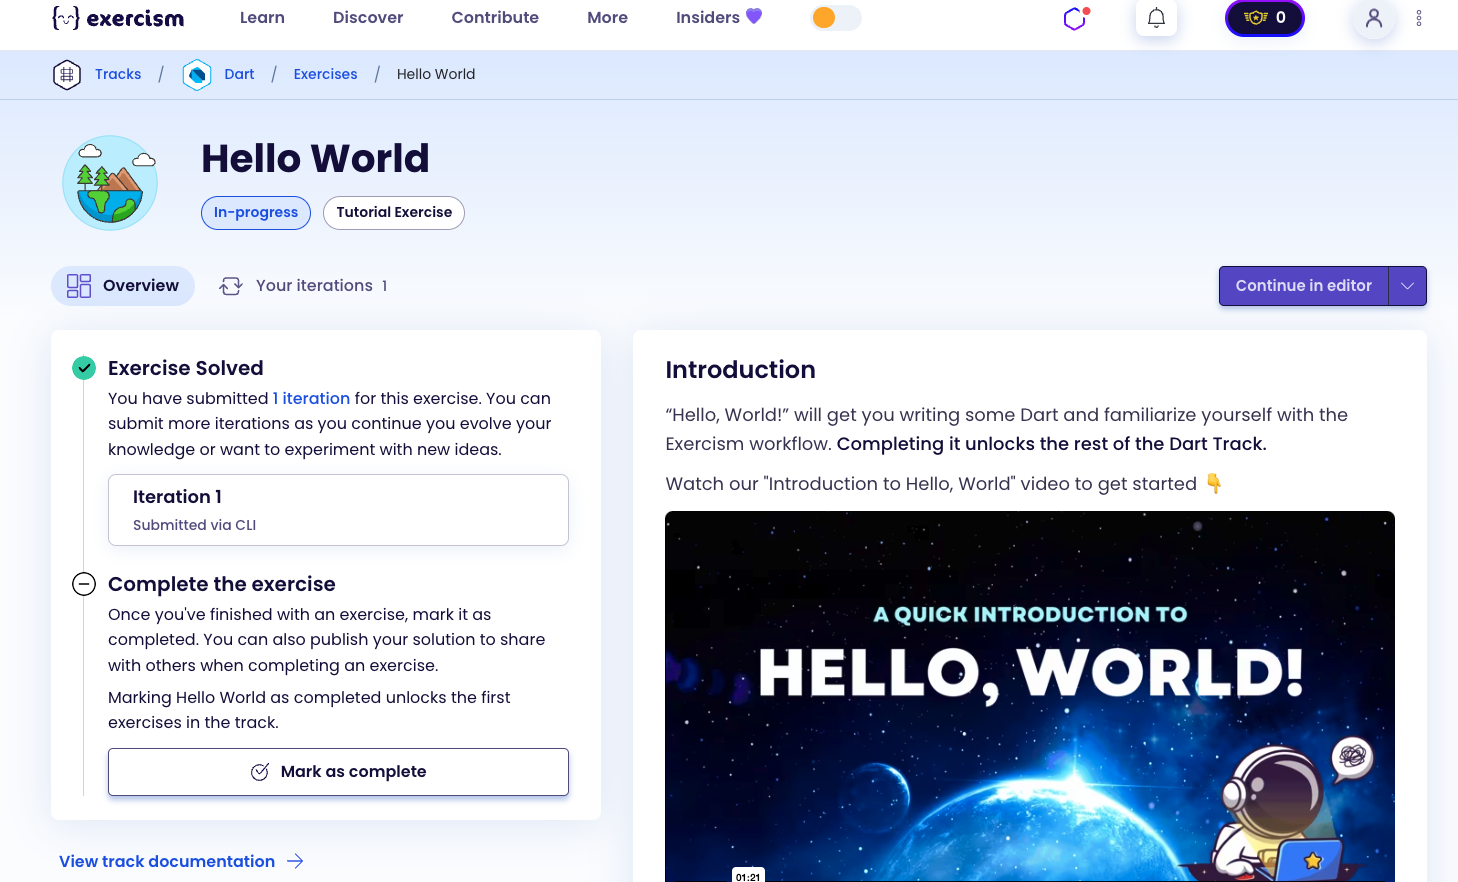Image resolution: width=1458 pixels, height=882 pixels.
Task: Go to Dart breadcrumb link
Action: tap(239, 74)
